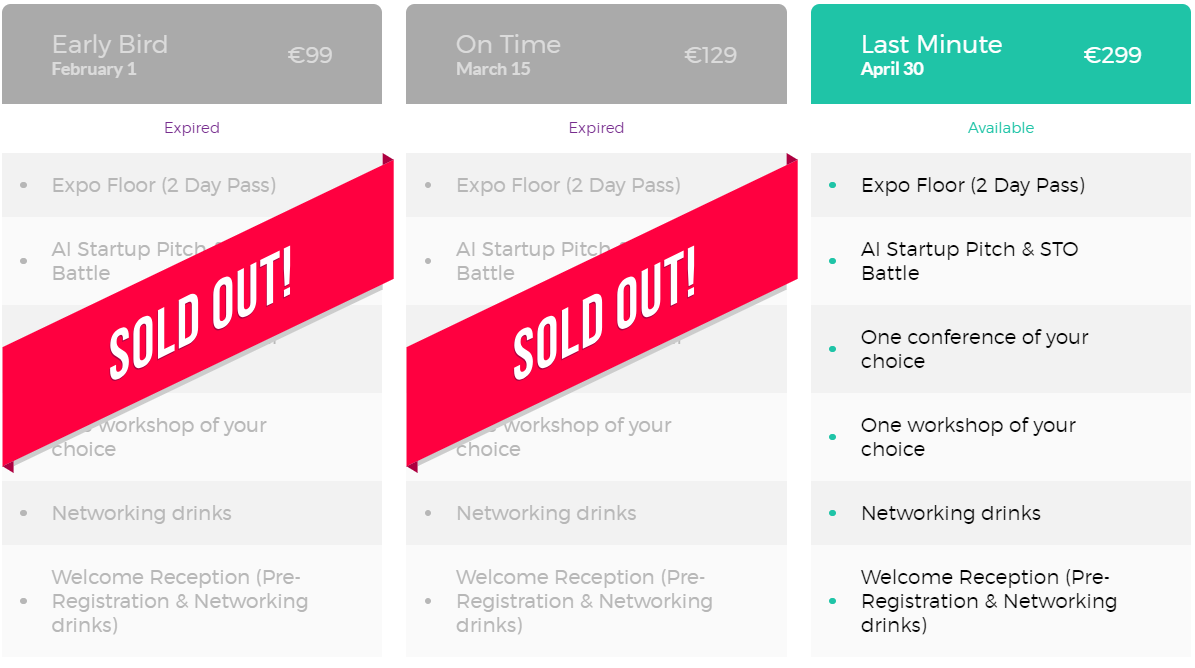
Task: Click the On Time €129 ticket header
Action: (x=596, y=54)
